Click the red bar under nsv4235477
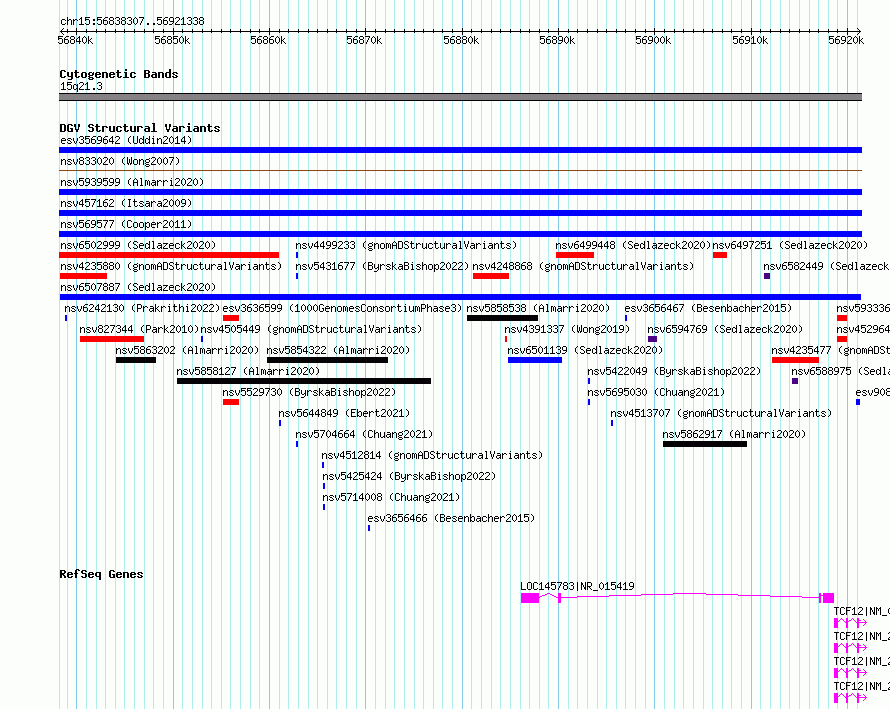Viewport: 890px width, 709px height. point(795,360)
